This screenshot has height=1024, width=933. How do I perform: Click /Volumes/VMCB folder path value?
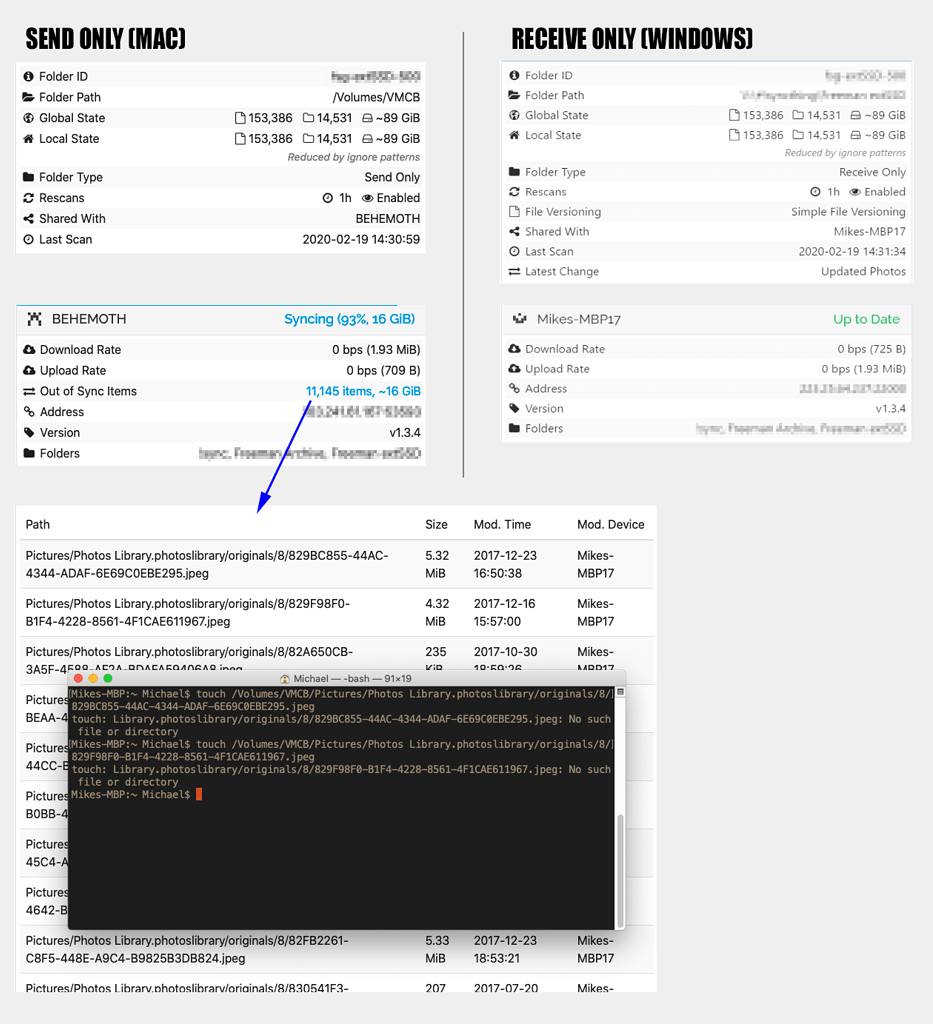click(x=376, y=97)
